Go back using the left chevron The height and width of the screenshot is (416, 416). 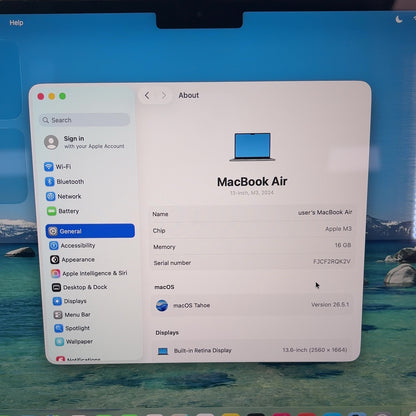[x=147, y=96]
